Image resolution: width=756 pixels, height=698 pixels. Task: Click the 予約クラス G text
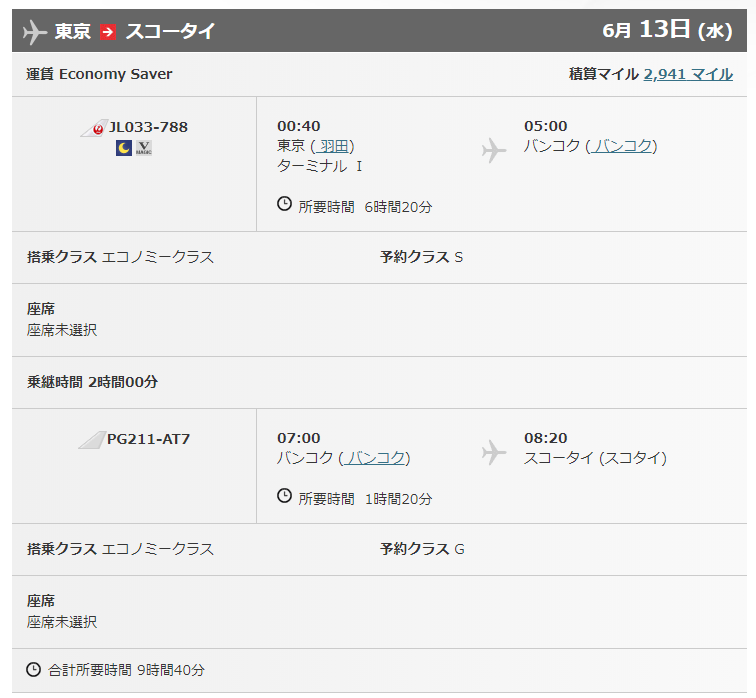[422, 549]
